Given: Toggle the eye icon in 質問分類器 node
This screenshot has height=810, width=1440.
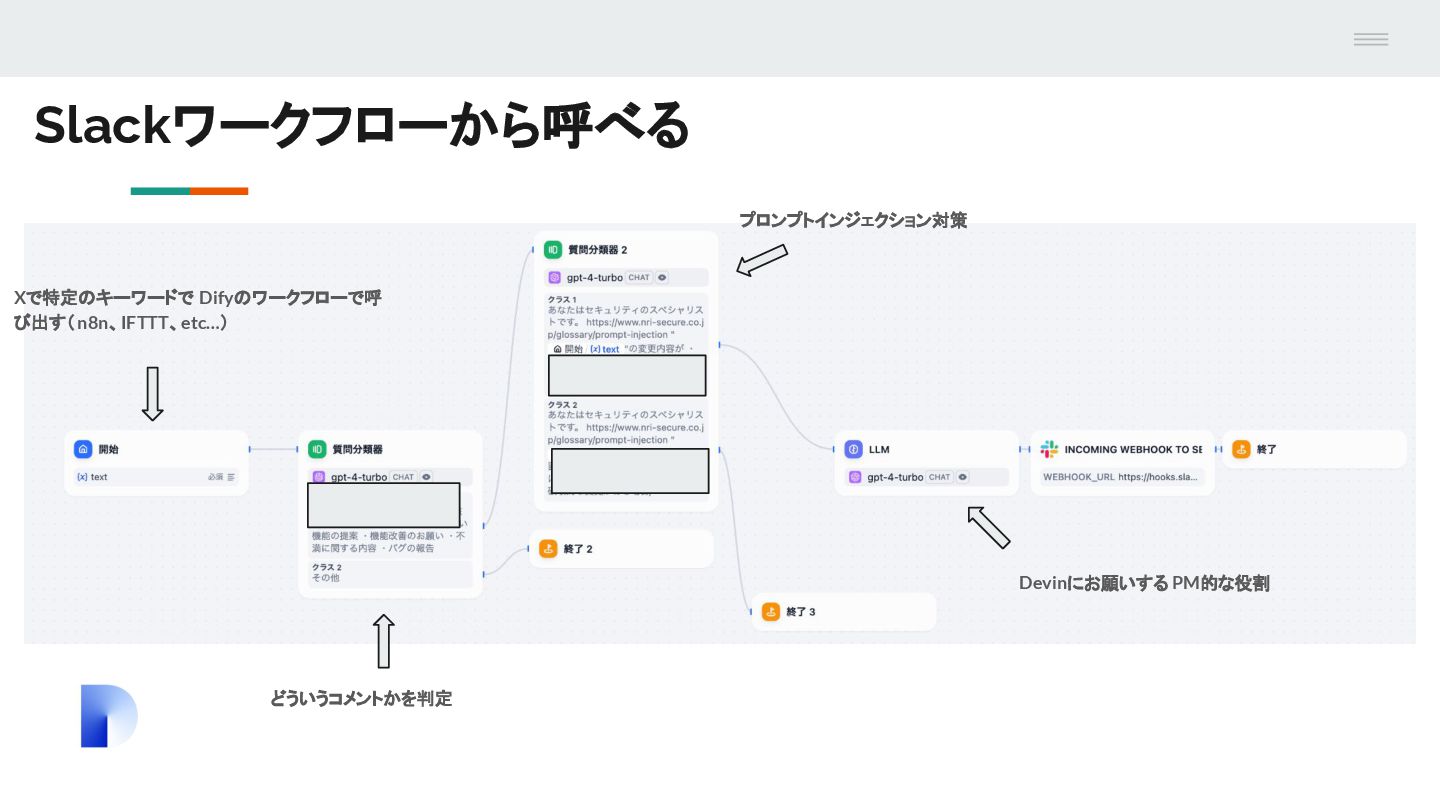Looking at the screenshot, I should [x=426, y=477].
